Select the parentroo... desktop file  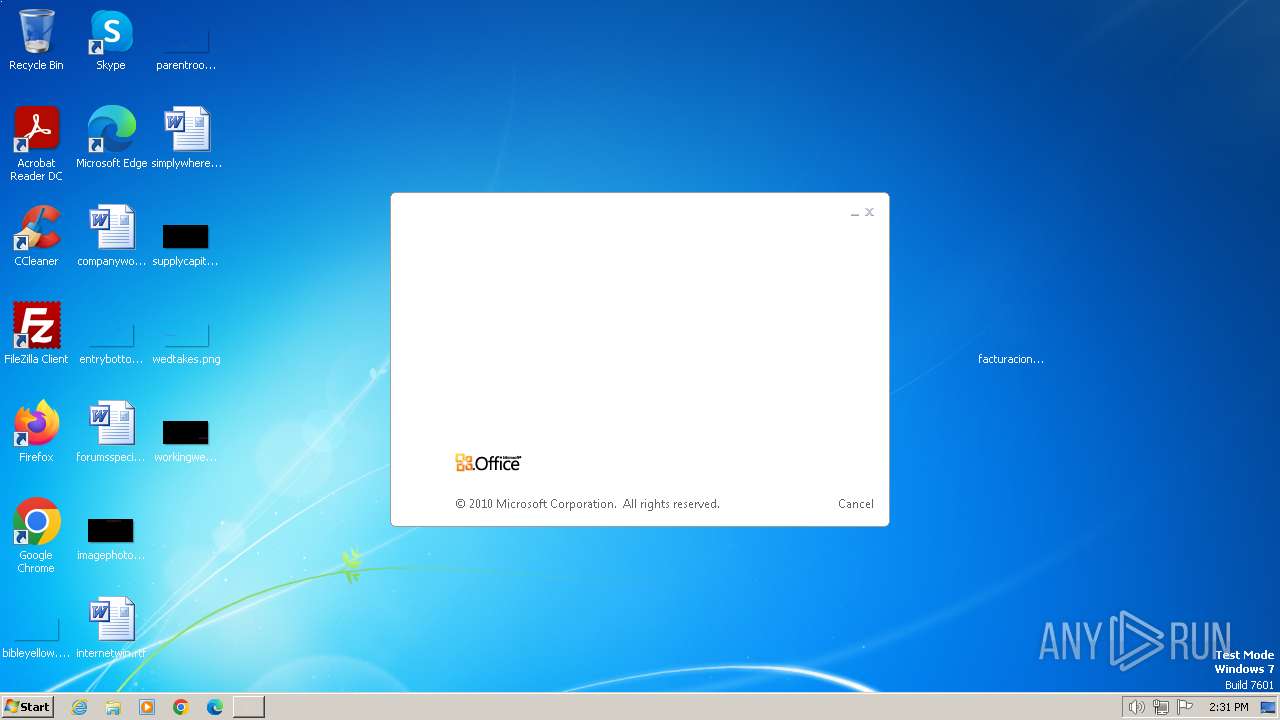click(x=186, y=41)
